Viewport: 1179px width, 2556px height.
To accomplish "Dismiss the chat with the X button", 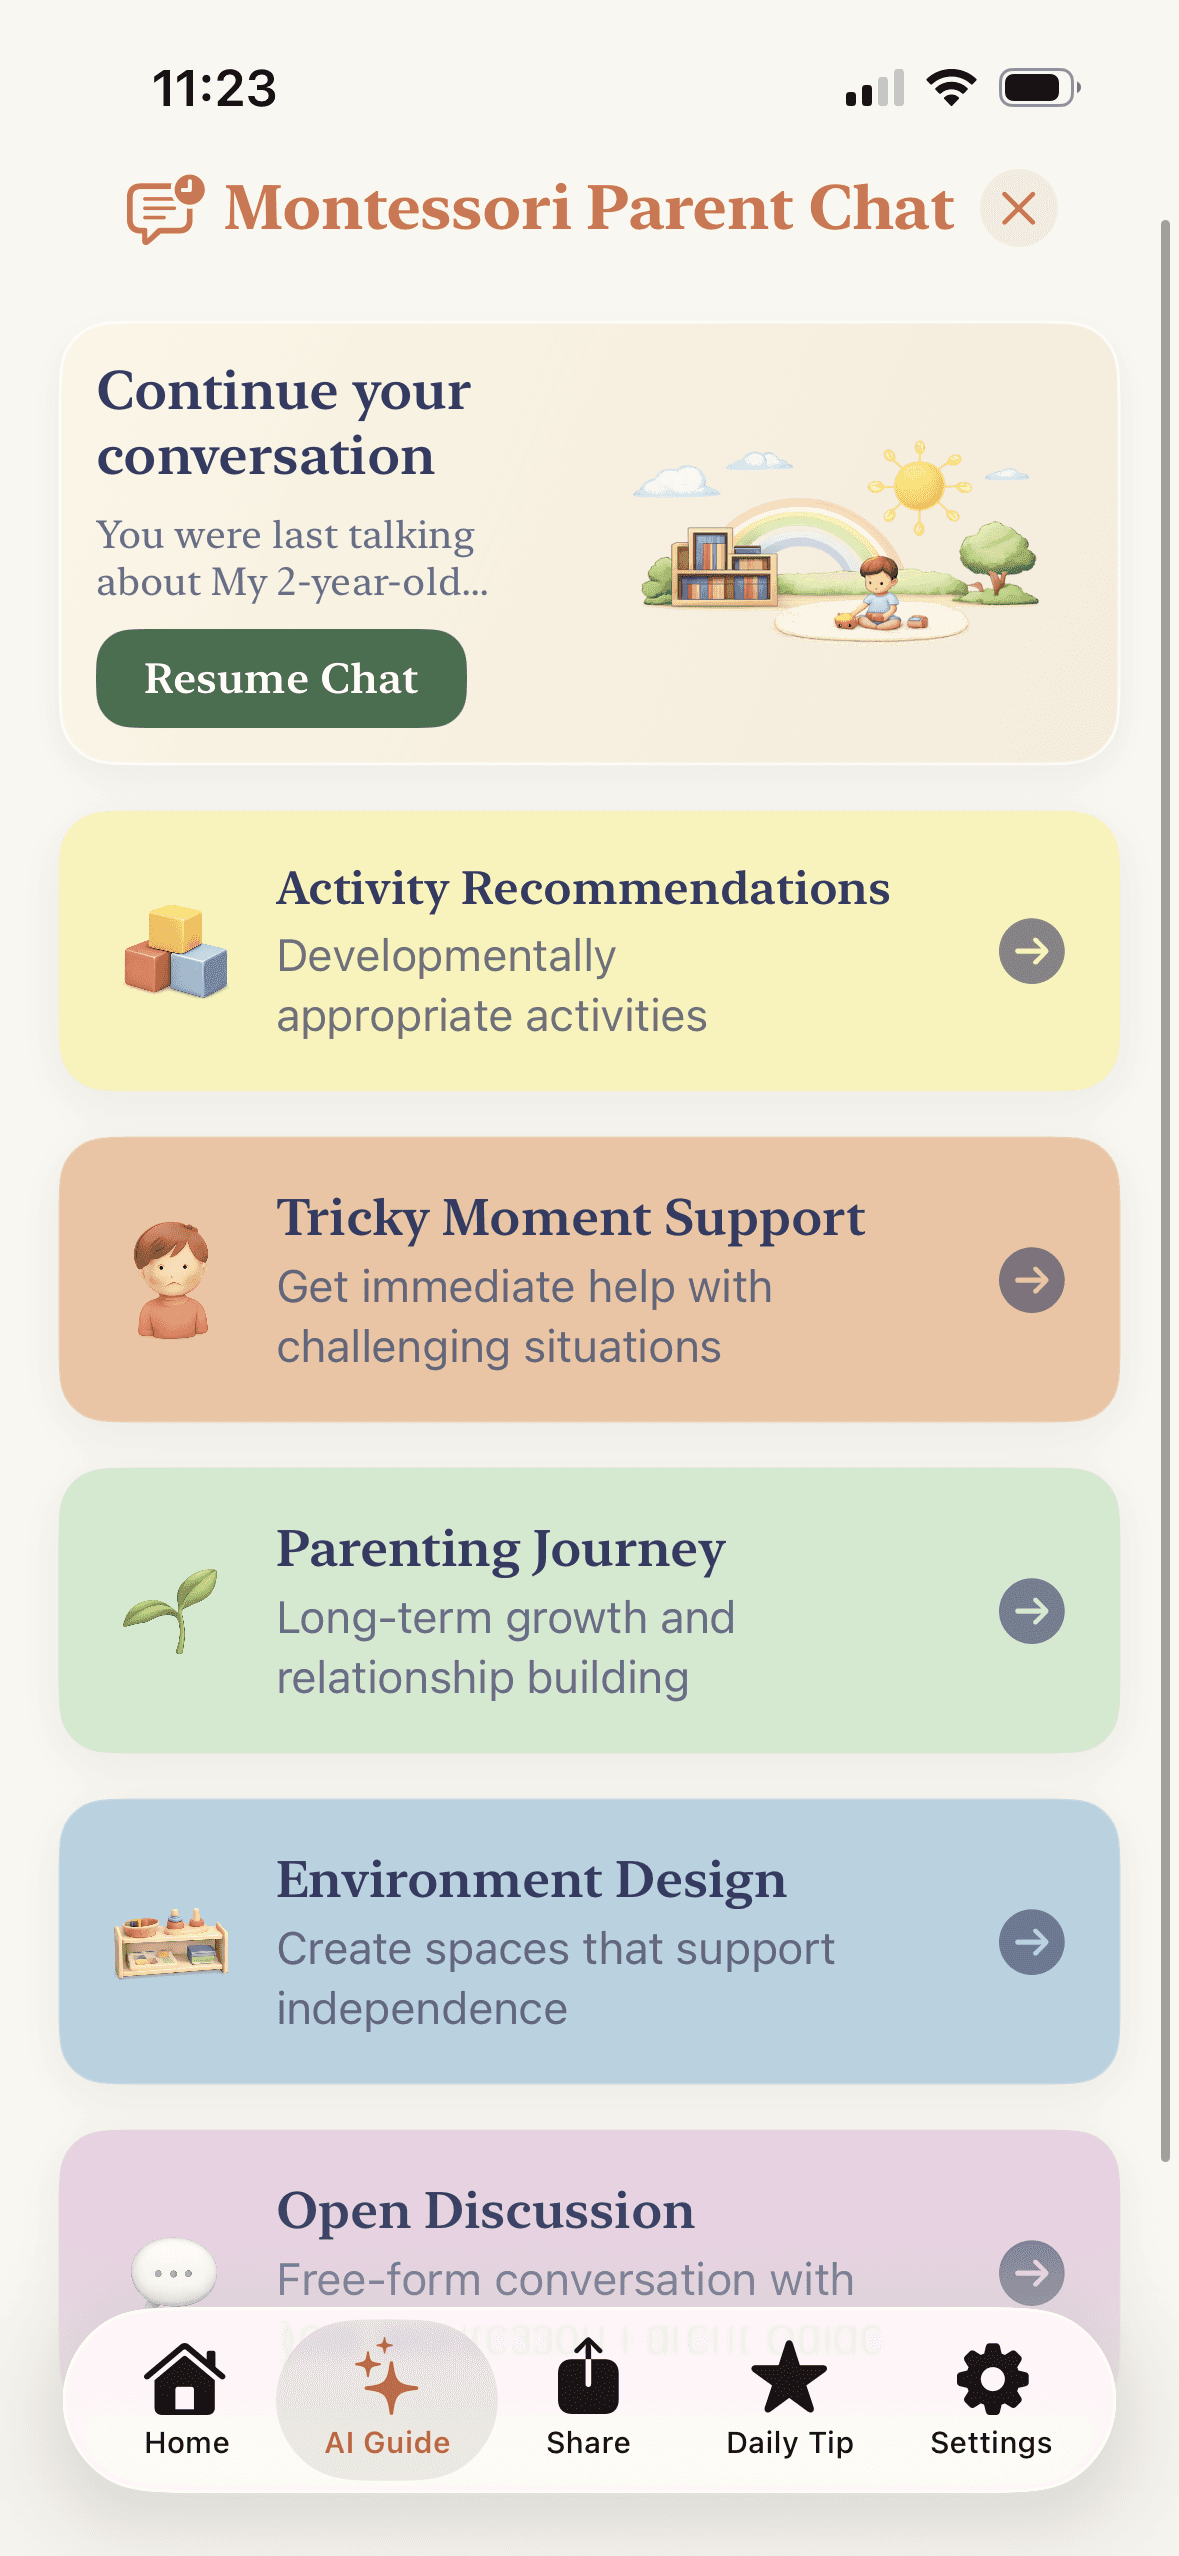I will (x=1018, y=208).
